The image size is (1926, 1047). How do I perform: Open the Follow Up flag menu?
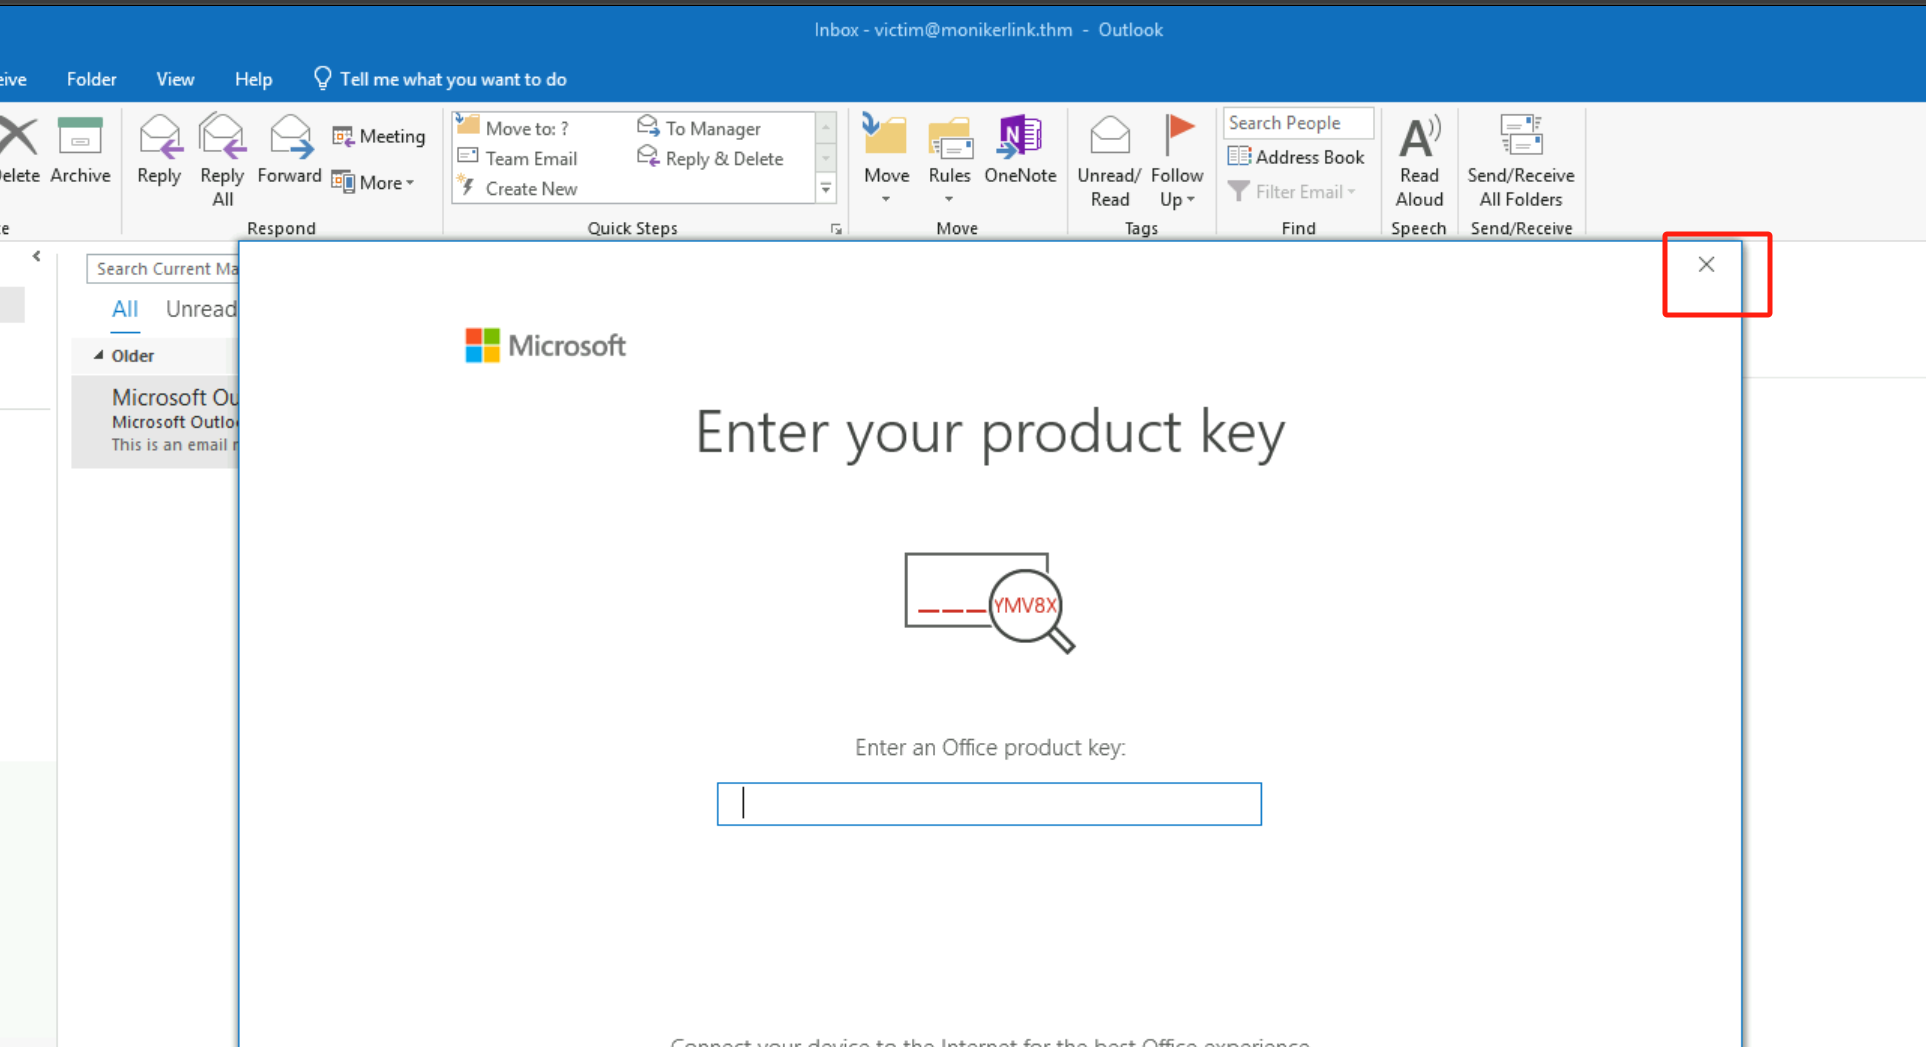pos(1177,160)
